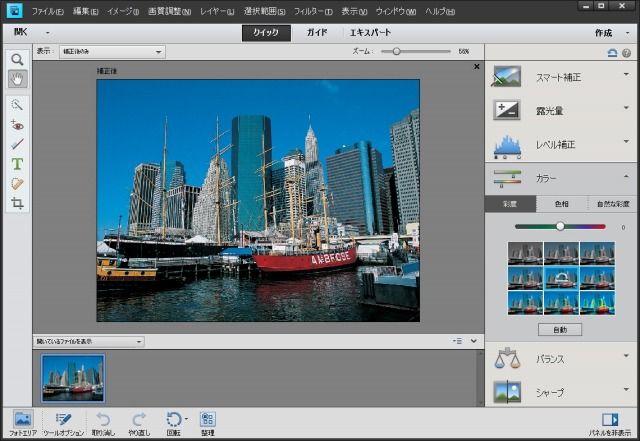Close the image with the X
640x441 pixels.
pos(476,66)
